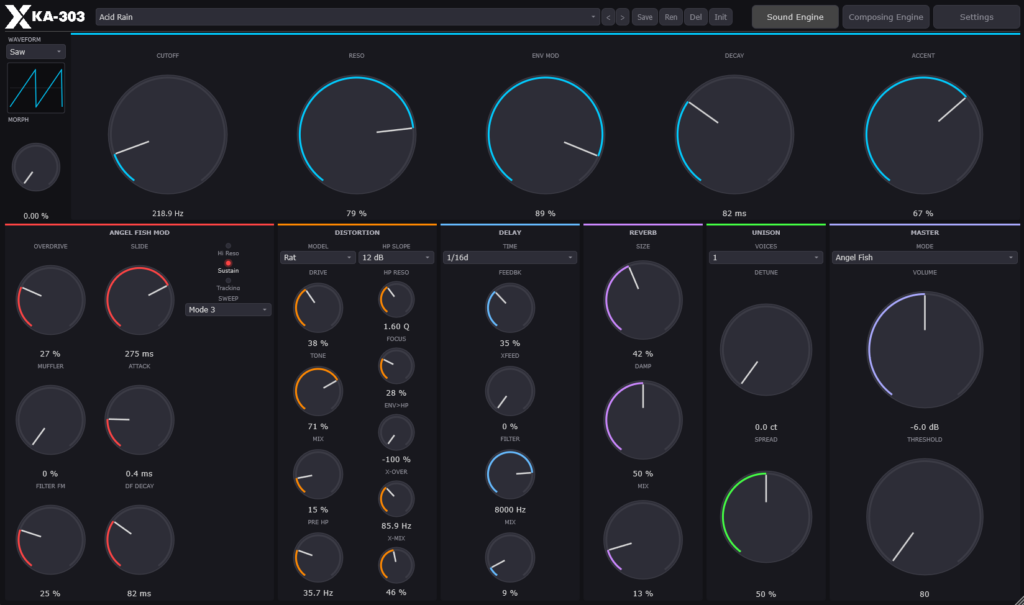Click the previous preset arrow button
This screenshot has width=1024, height=605.
pyautogui.click(x=608, y=17)
